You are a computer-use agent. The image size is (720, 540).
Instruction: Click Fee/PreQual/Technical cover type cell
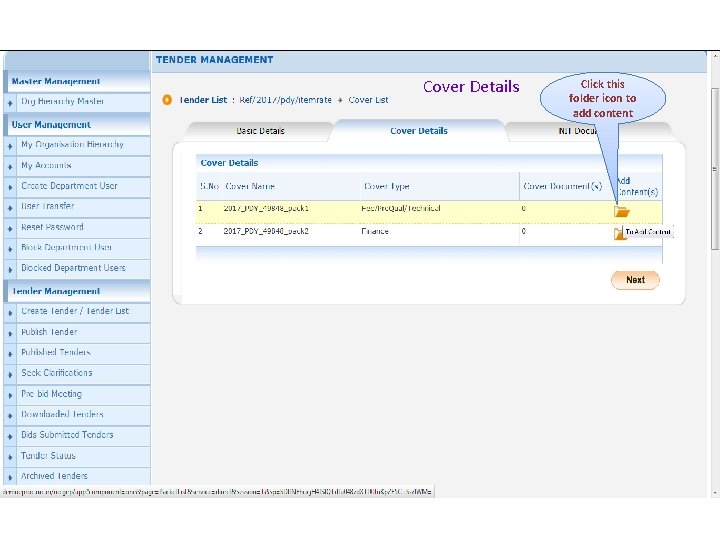400,208
